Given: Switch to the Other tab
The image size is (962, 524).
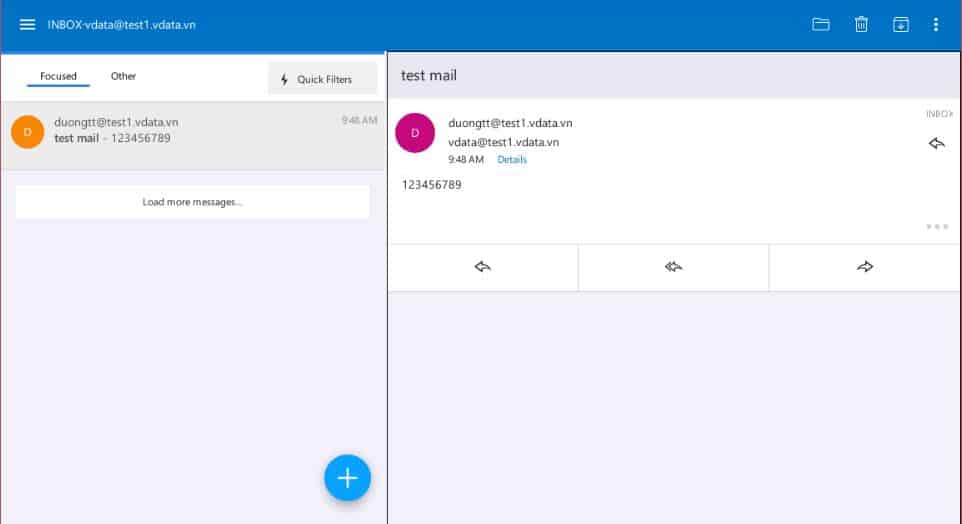Looking at the screenshot, I should [123, 76].
